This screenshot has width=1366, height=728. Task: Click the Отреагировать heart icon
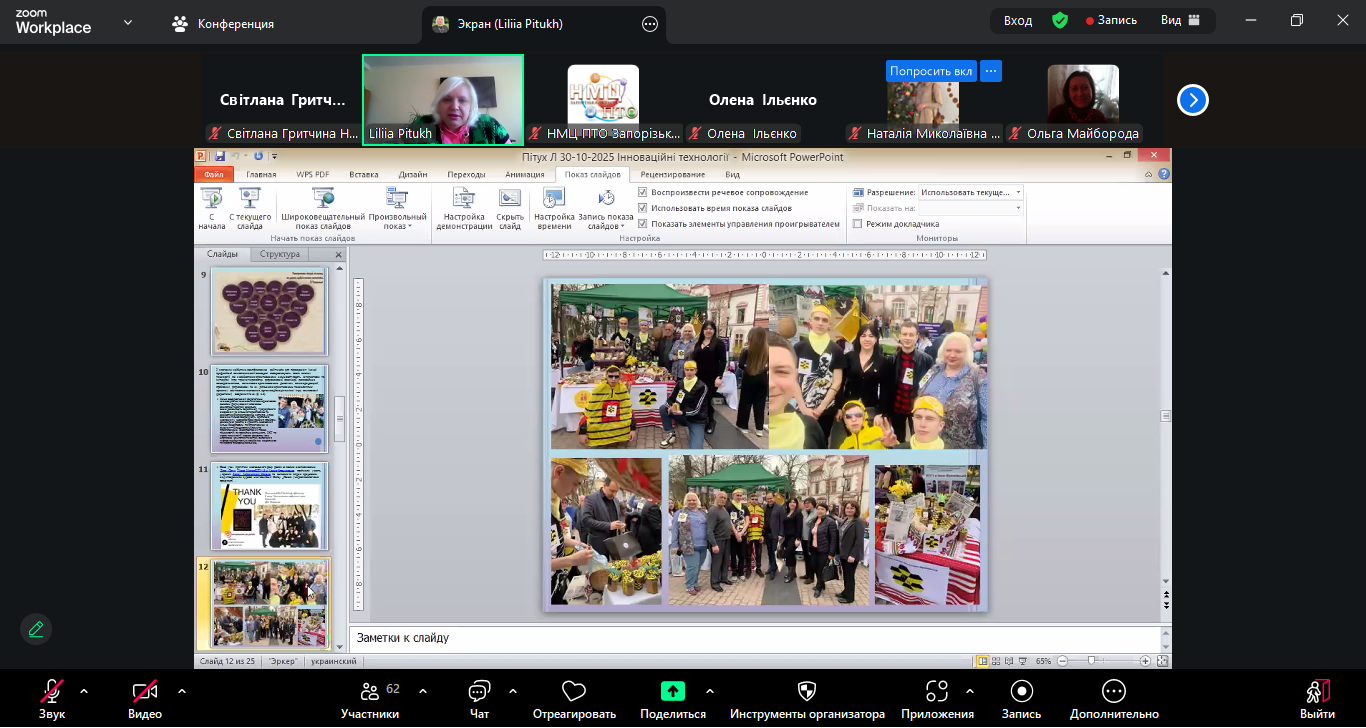point(574,691)
